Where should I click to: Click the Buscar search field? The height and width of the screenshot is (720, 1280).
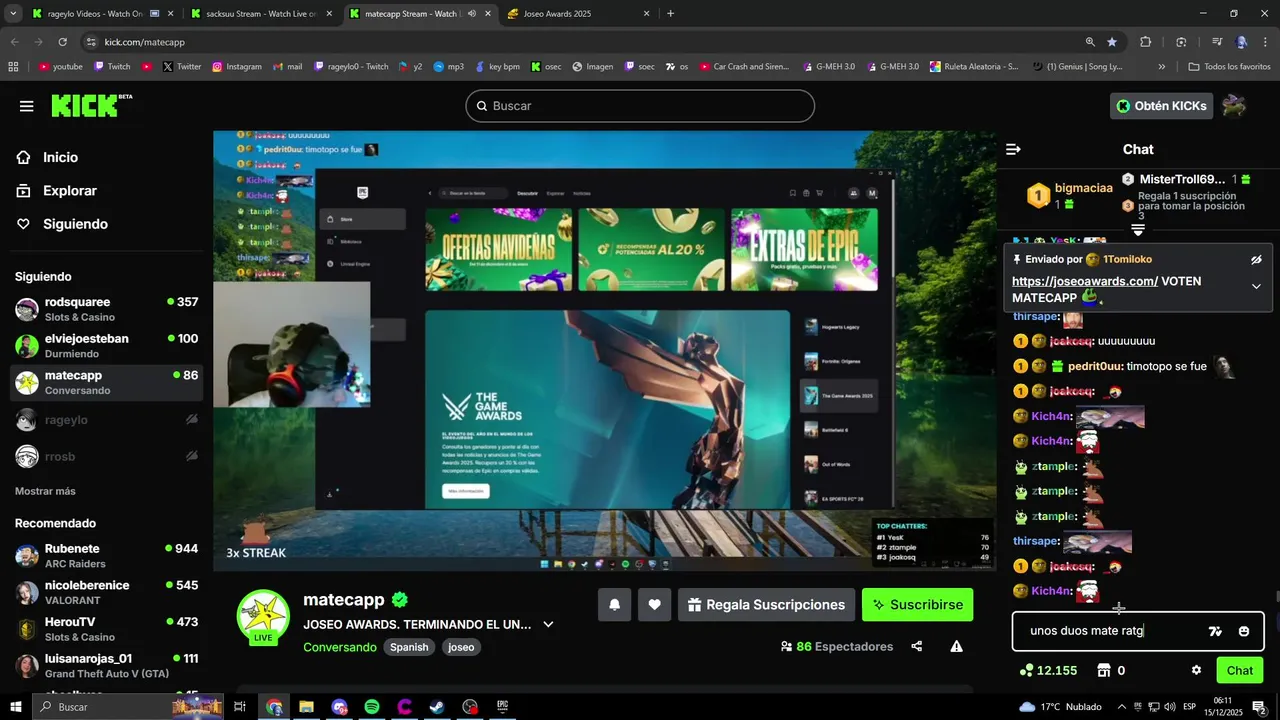[640, 106]
